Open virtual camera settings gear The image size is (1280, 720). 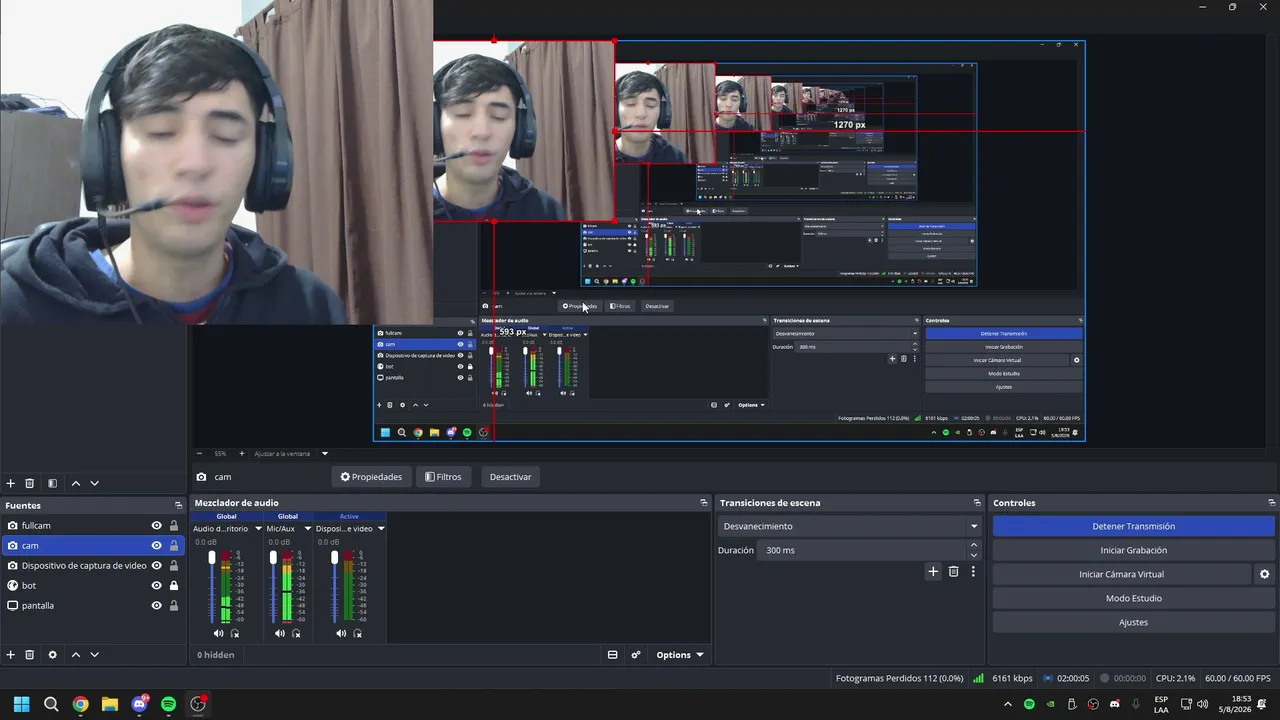point(1264,574)
